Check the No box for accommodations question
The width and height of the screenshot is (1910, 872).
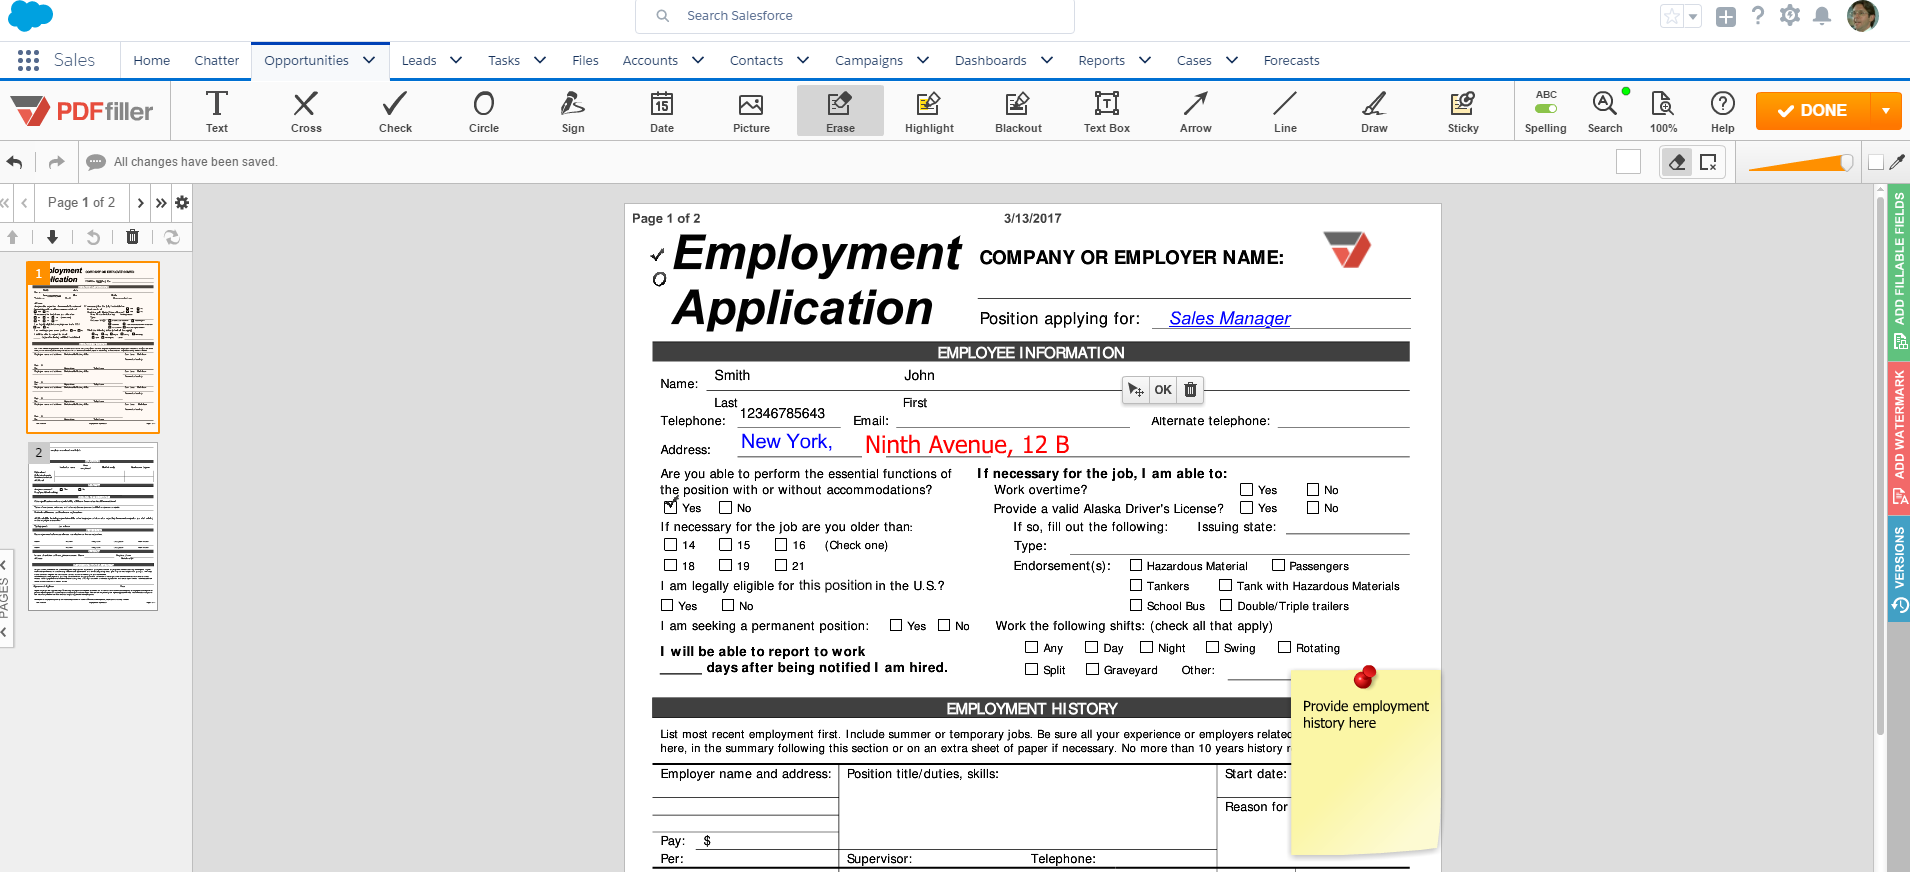coord(726,508)
